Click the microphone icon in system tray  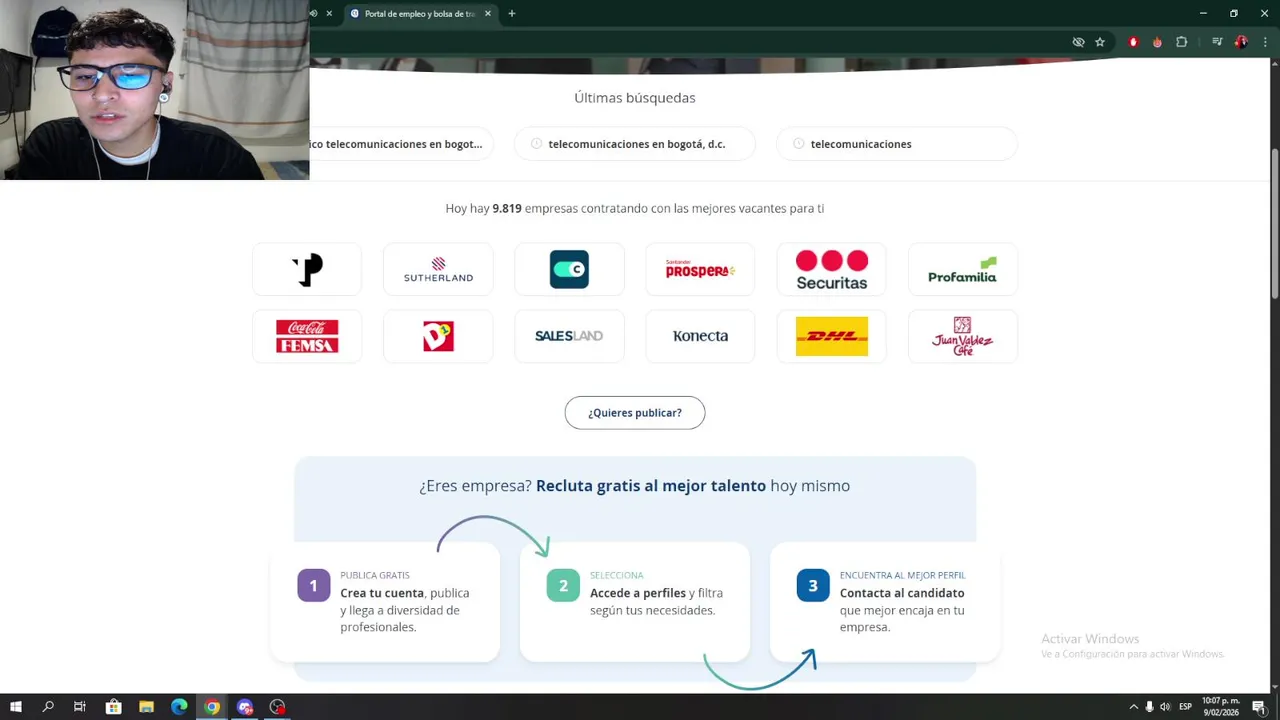[x=1149, y=707]
